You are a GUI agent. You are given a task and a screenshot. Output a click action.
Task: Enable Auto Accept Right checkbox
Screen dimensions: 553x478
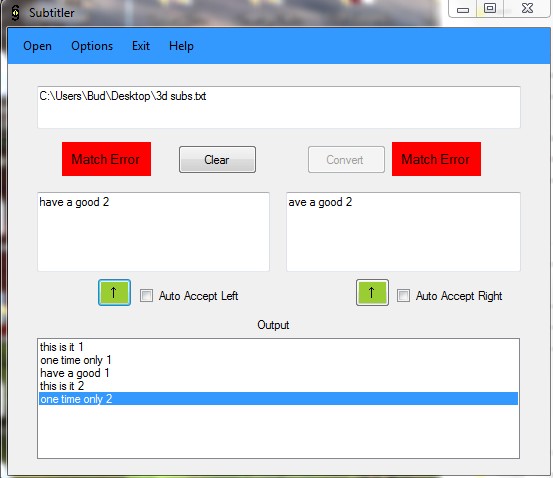click(403, 296)
